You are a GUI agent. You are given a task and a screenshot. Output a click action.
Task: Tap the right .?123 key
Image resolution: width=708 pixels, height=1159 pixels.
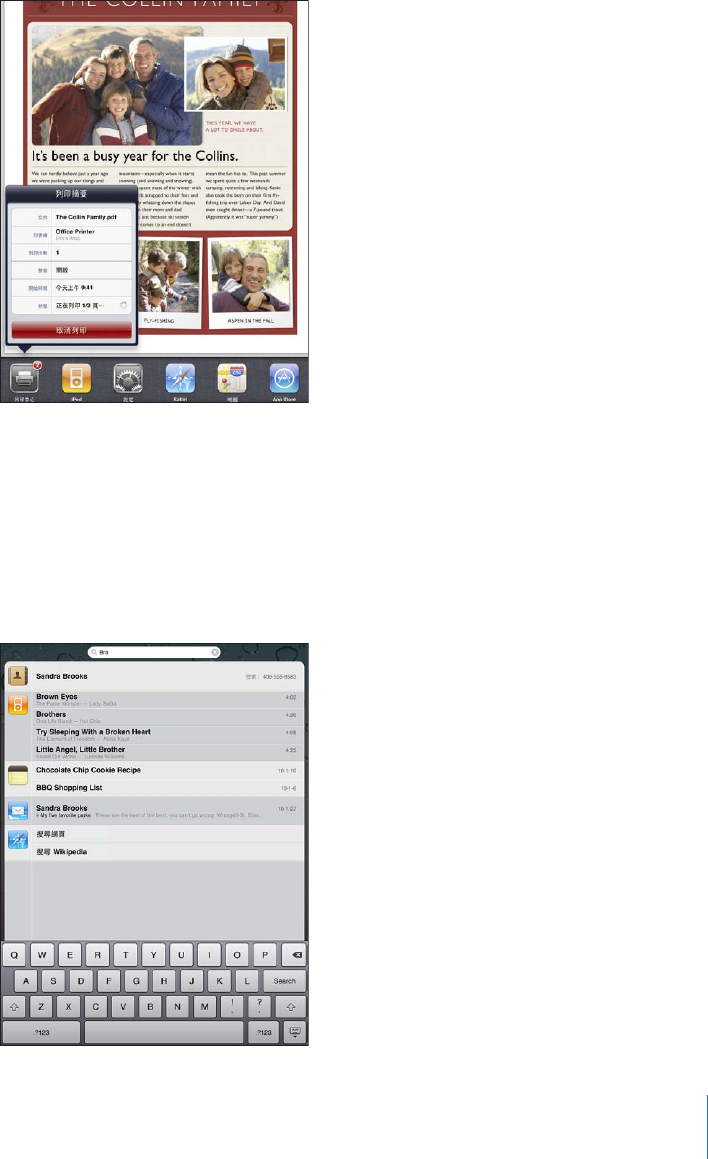264,1033
